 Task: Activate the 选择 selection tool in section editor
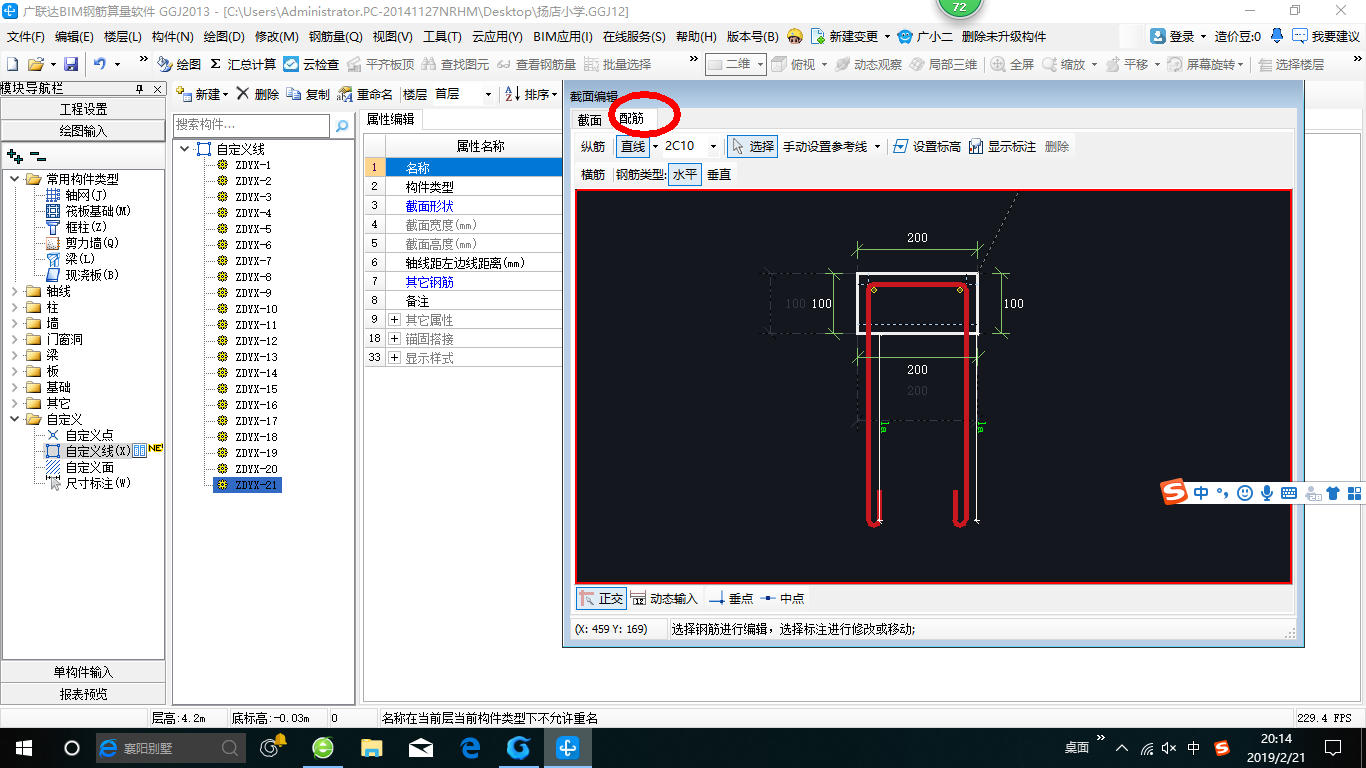pos(752,146)
